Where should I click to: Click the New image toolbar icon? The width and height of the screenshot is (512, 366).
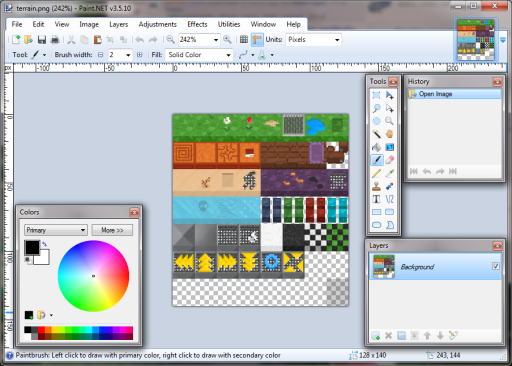click(x=16, y=40)
